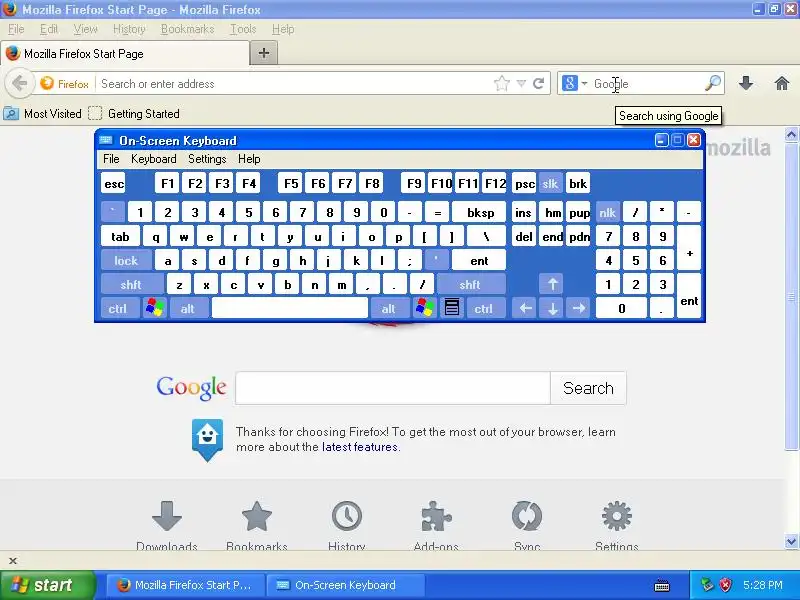Click the left arrow key on On-Screen Keyboard
Screen dimensions: 800x600
[526, 308]
